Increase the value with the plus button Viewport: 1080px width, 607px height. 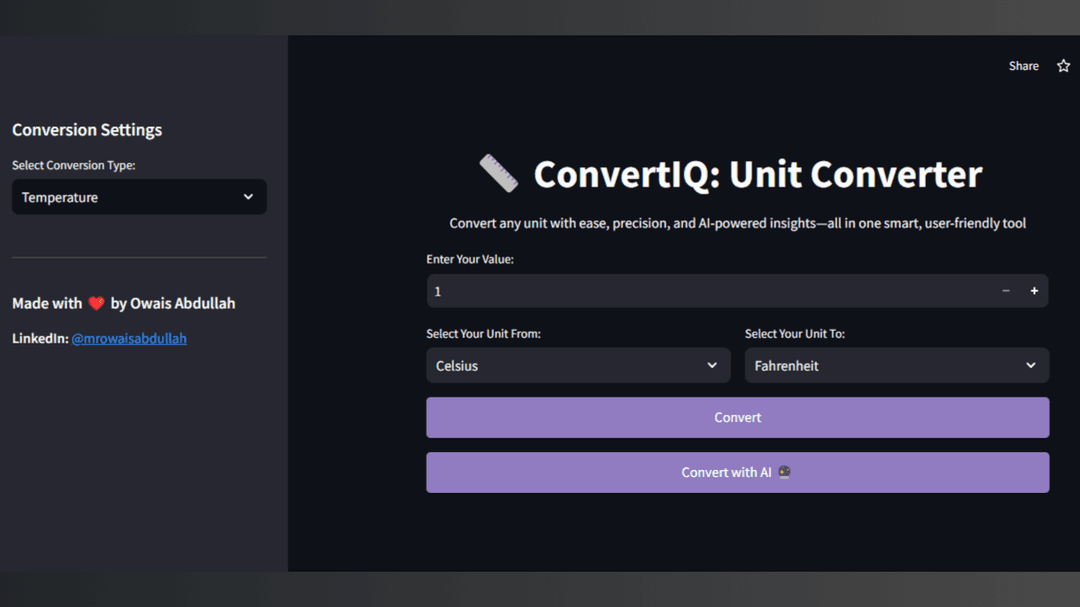click(1034, 291)
